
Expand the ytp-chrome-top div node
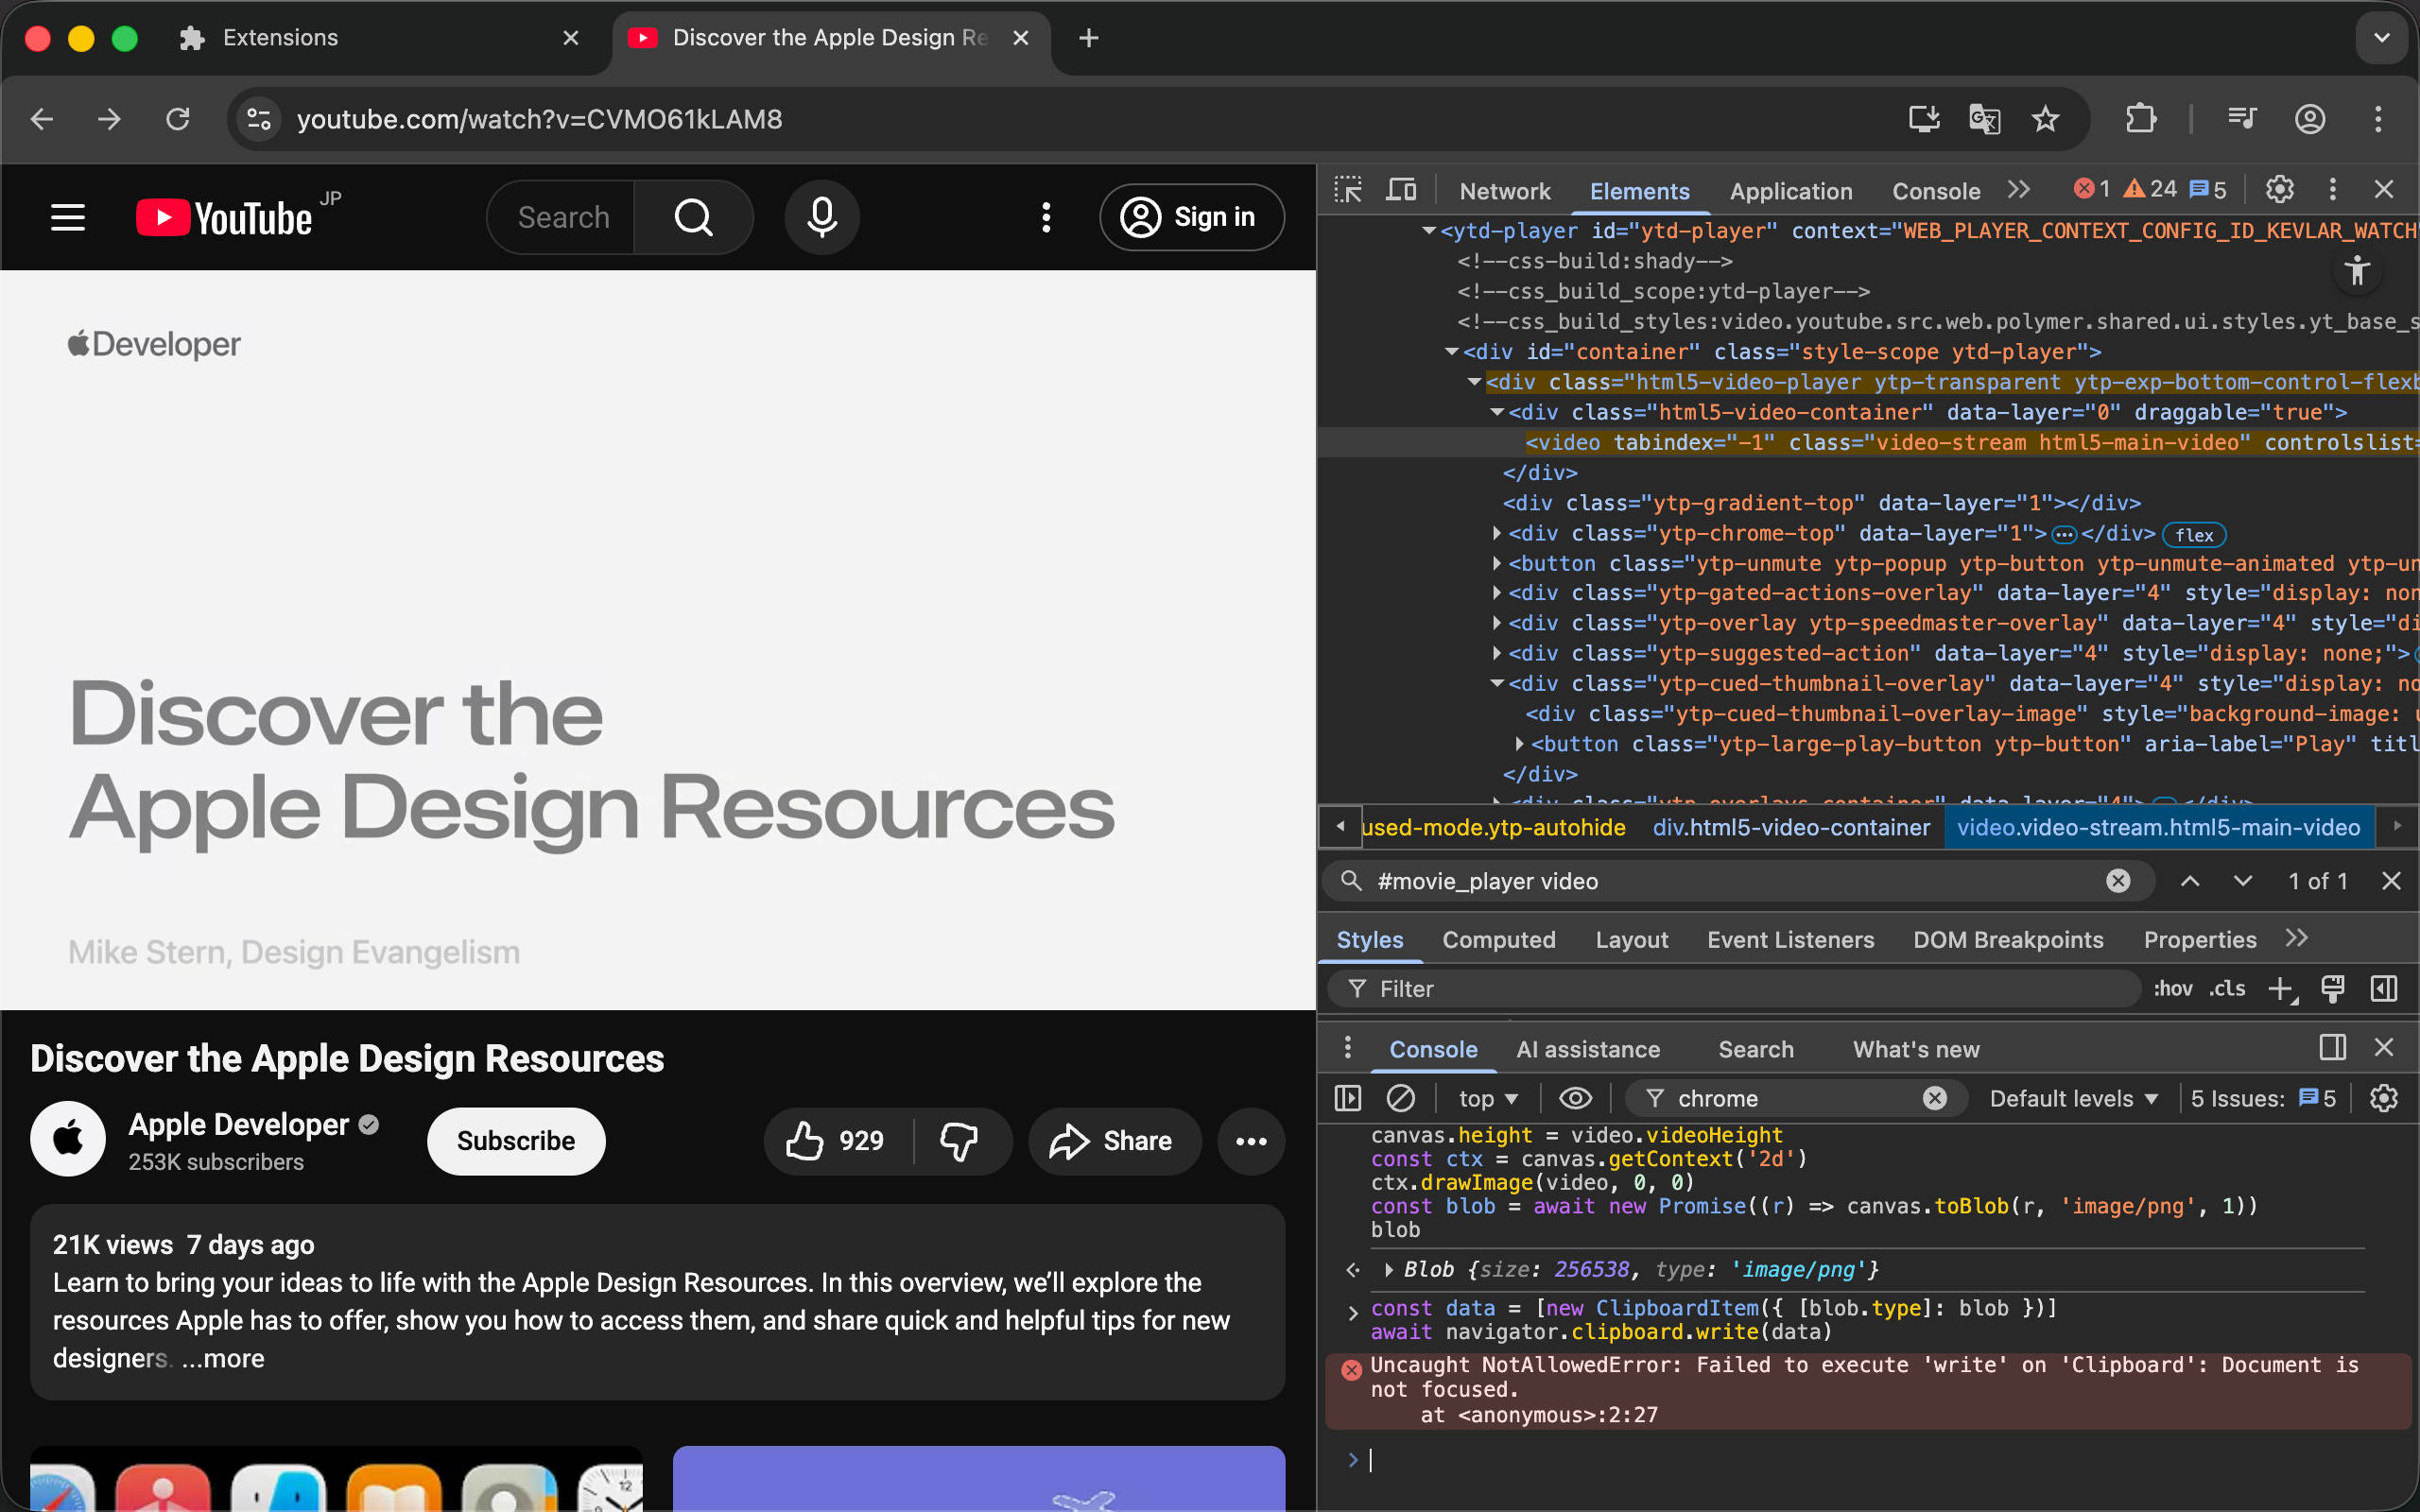click(x=1497, y=534)
